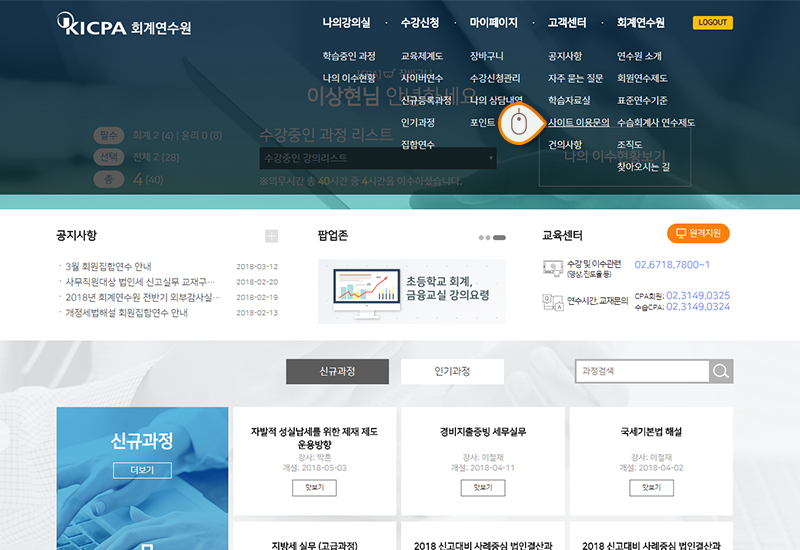The height and width of the screenshot is (550, 800).
Task: Select 나의 이수현황 submenu item
Action: click(349, 78)
